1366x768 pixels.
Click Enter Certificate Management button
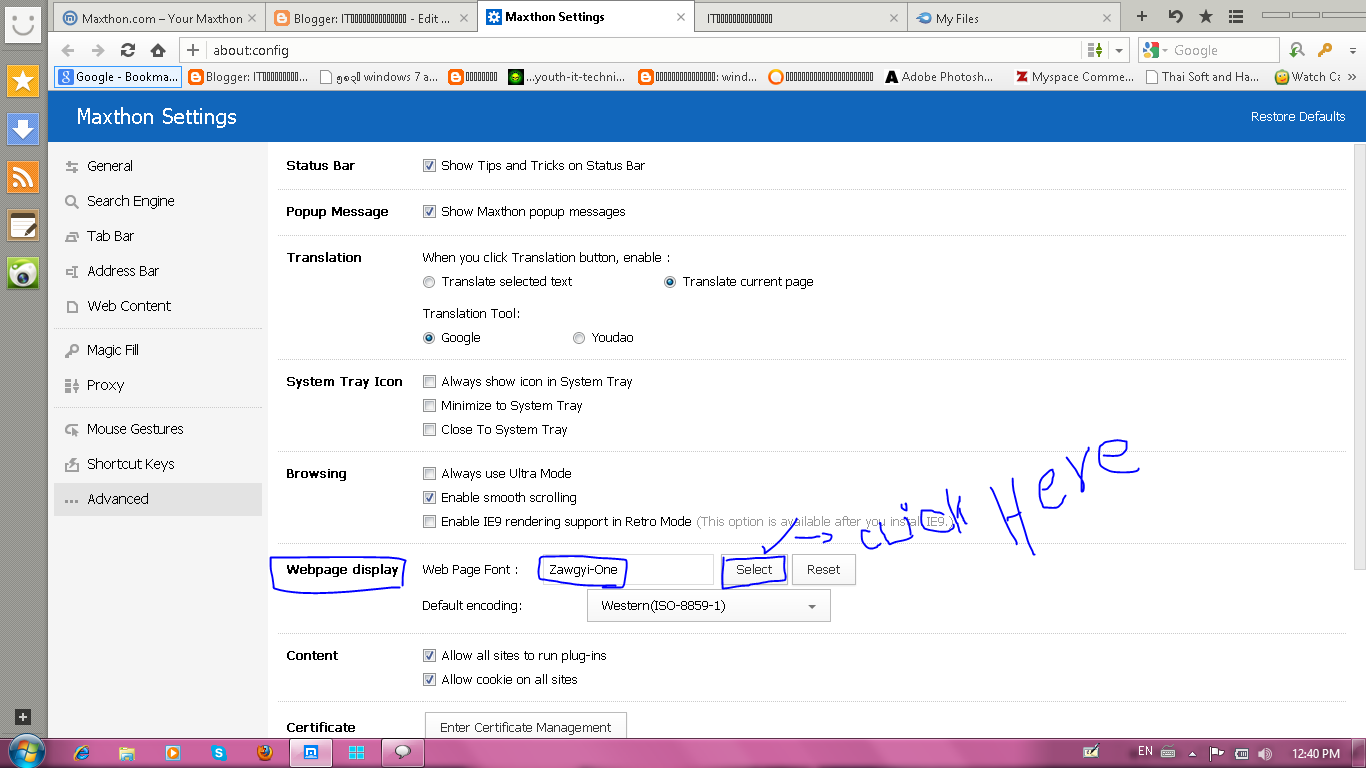(526, 727)
